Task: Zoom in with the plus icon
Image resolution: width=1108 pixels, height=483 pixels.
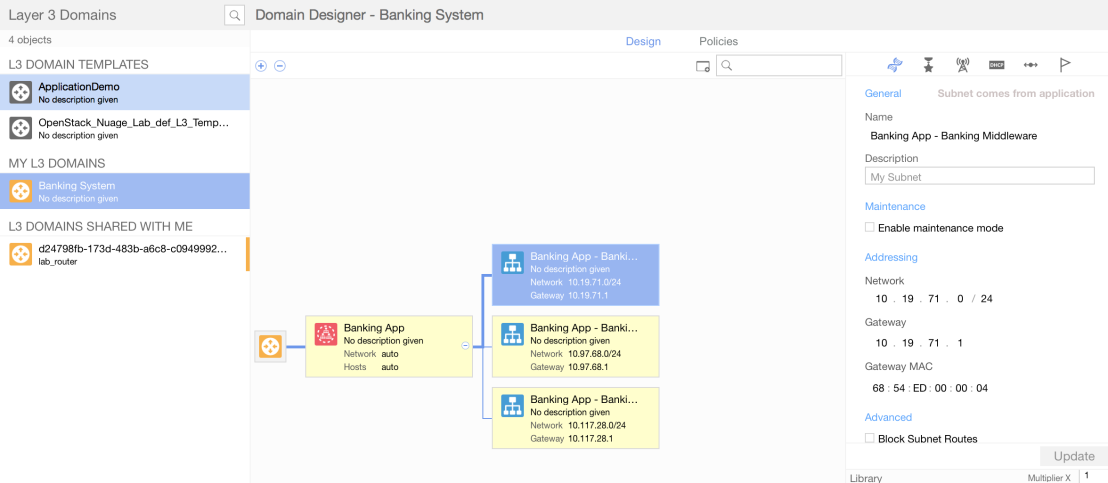Action: (x=261, y=66)
